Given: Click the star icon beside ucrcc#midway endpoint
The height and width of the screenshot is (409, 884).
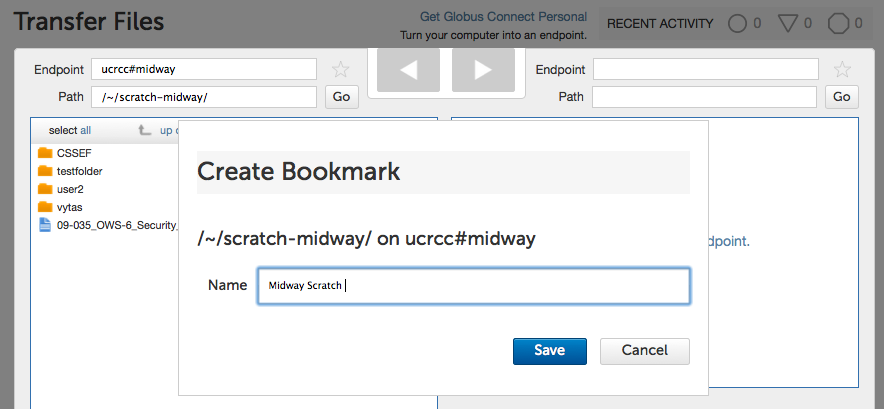Looking at the screenshot, I should pyautogui.click(x=341, y=69).
